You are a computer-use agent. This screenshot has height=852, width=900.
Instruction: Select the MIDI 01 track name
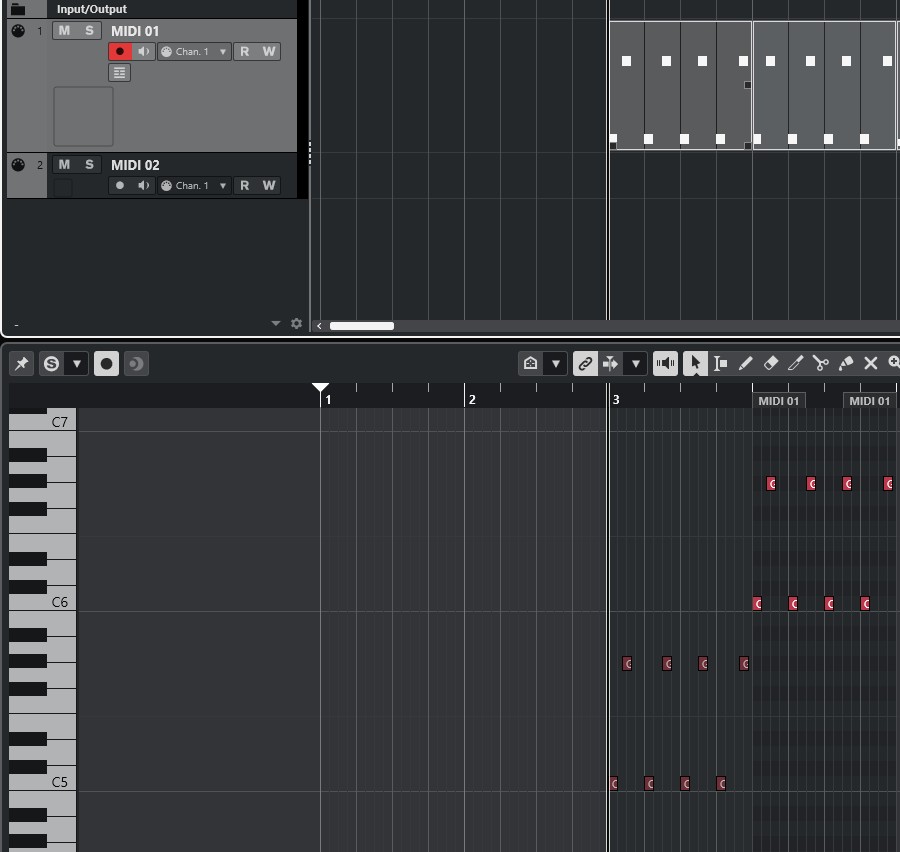click(x=135, y=31)
